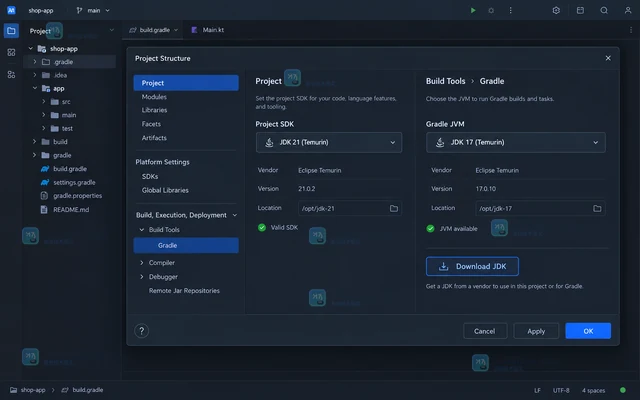Click Build Tools in the breadcrumb

point(445,81)
